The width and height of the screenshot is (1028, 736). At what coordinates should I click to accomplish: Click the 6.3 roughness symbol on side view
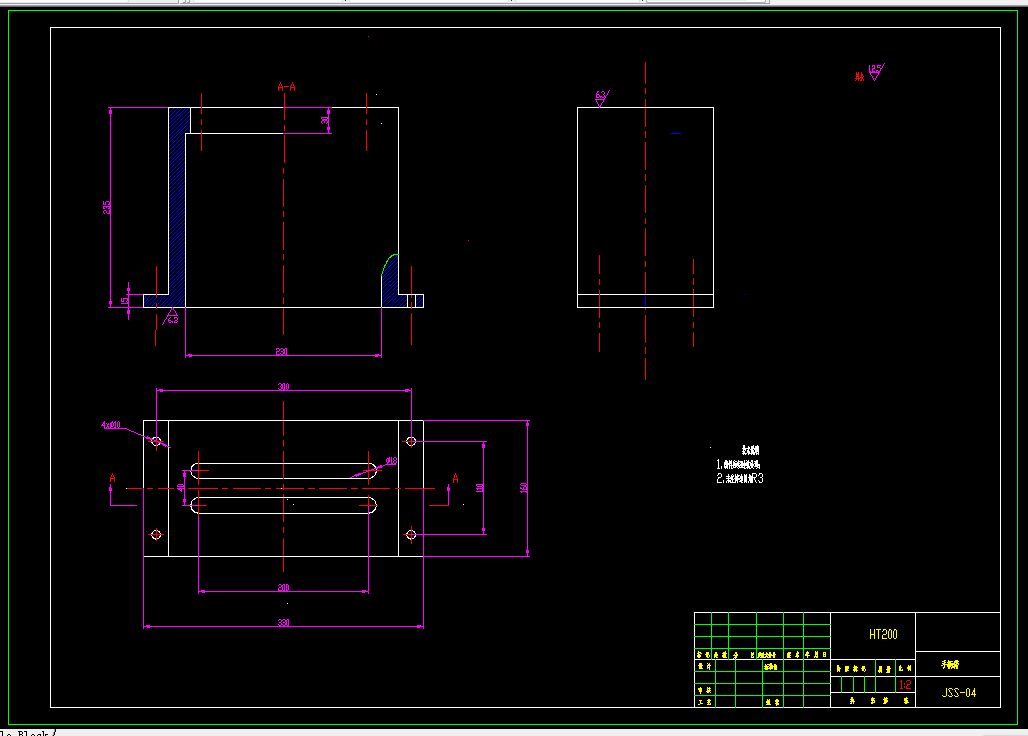click(602, 99)
